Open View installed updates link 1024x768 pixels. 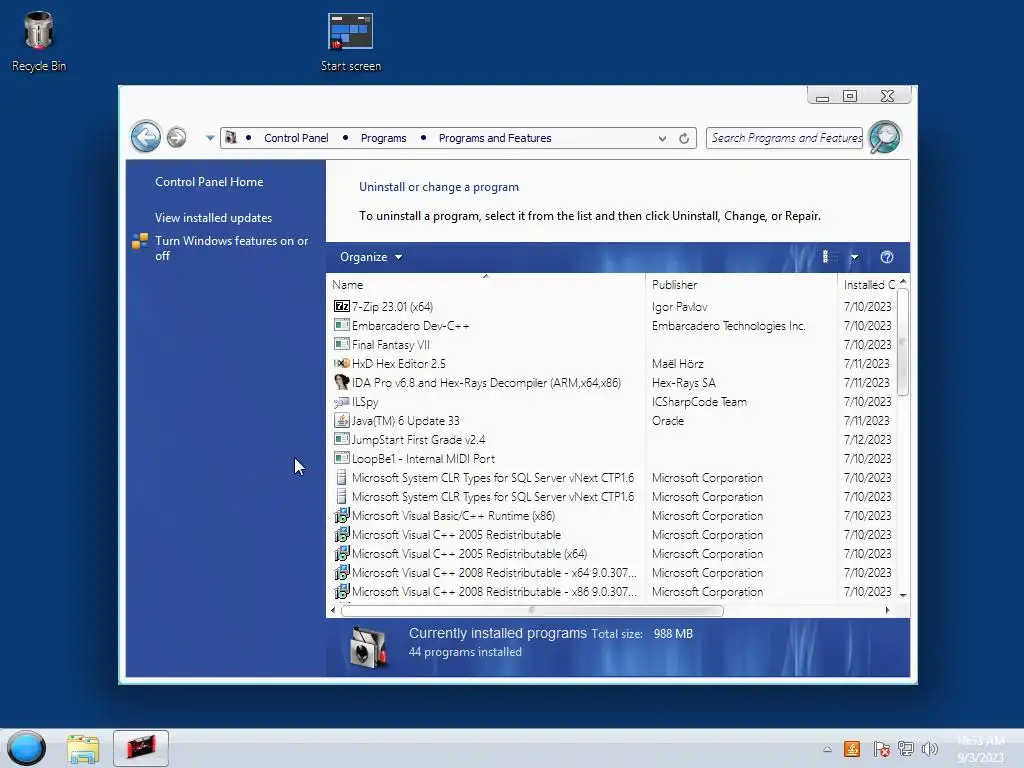(214, 217)
